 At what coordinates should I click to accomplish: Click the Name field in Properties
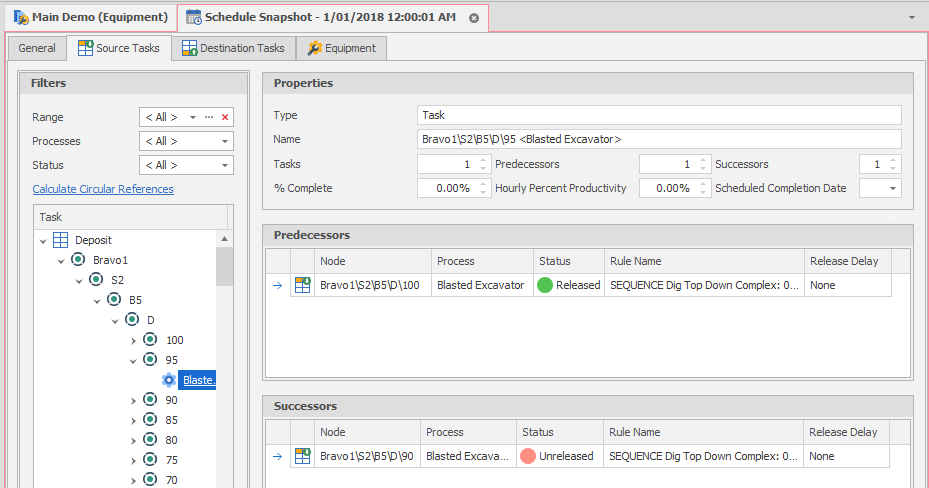(659, 139)
